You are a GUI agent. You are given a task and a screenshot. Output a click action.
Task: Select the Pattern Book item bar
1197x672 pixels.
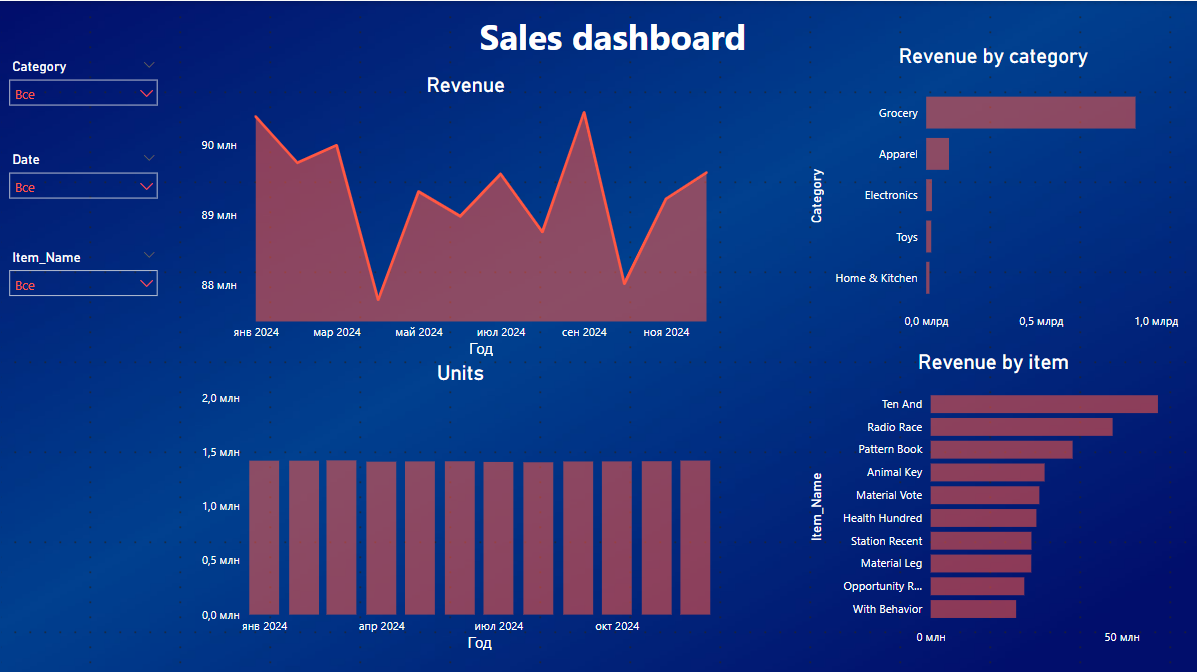(x=1002, y=449)
